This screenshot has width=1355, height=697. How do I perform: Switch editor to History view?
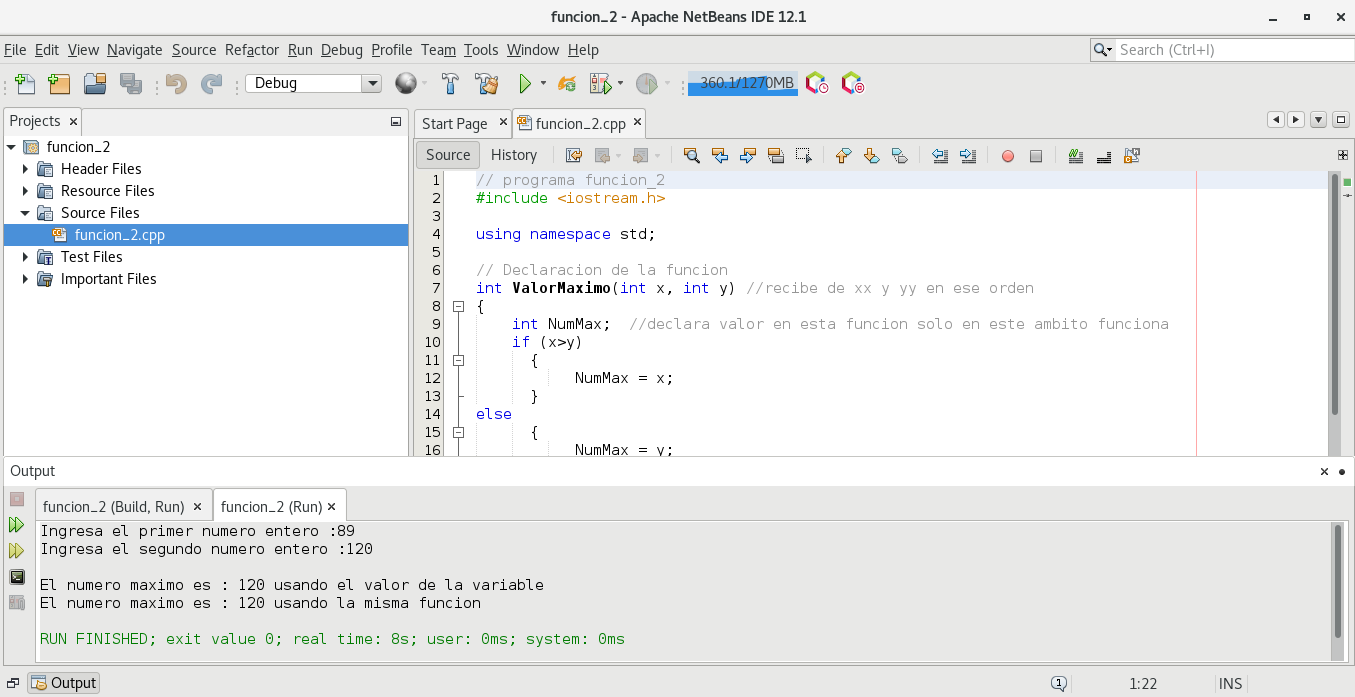pos(514,155)
